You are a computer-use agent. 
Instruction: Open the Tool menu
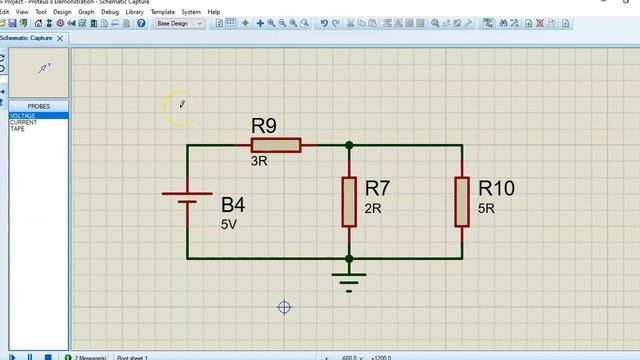coord(41,12)
